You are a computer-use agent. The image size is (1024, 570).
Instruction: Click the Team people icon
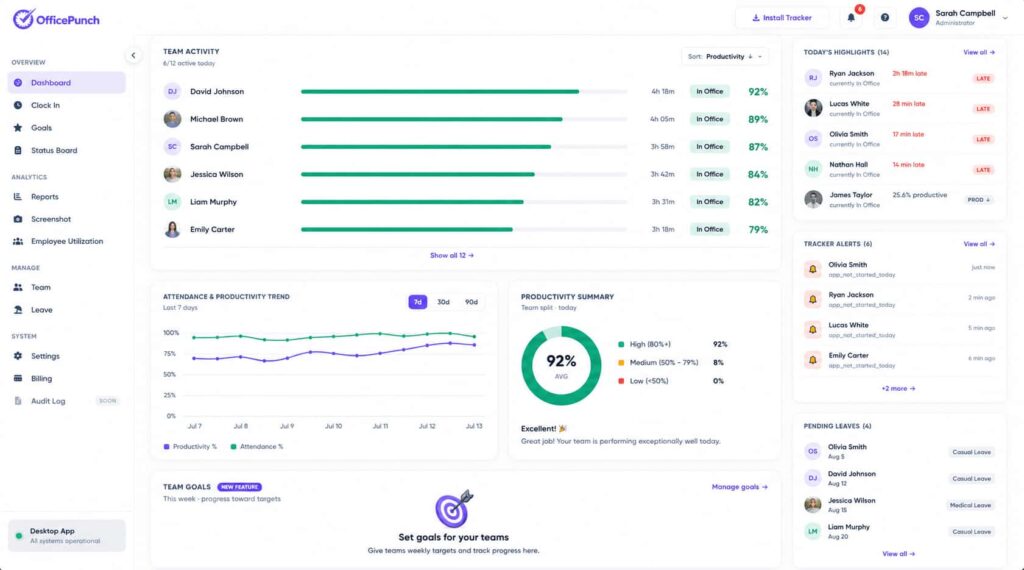[x=18, y=287]
